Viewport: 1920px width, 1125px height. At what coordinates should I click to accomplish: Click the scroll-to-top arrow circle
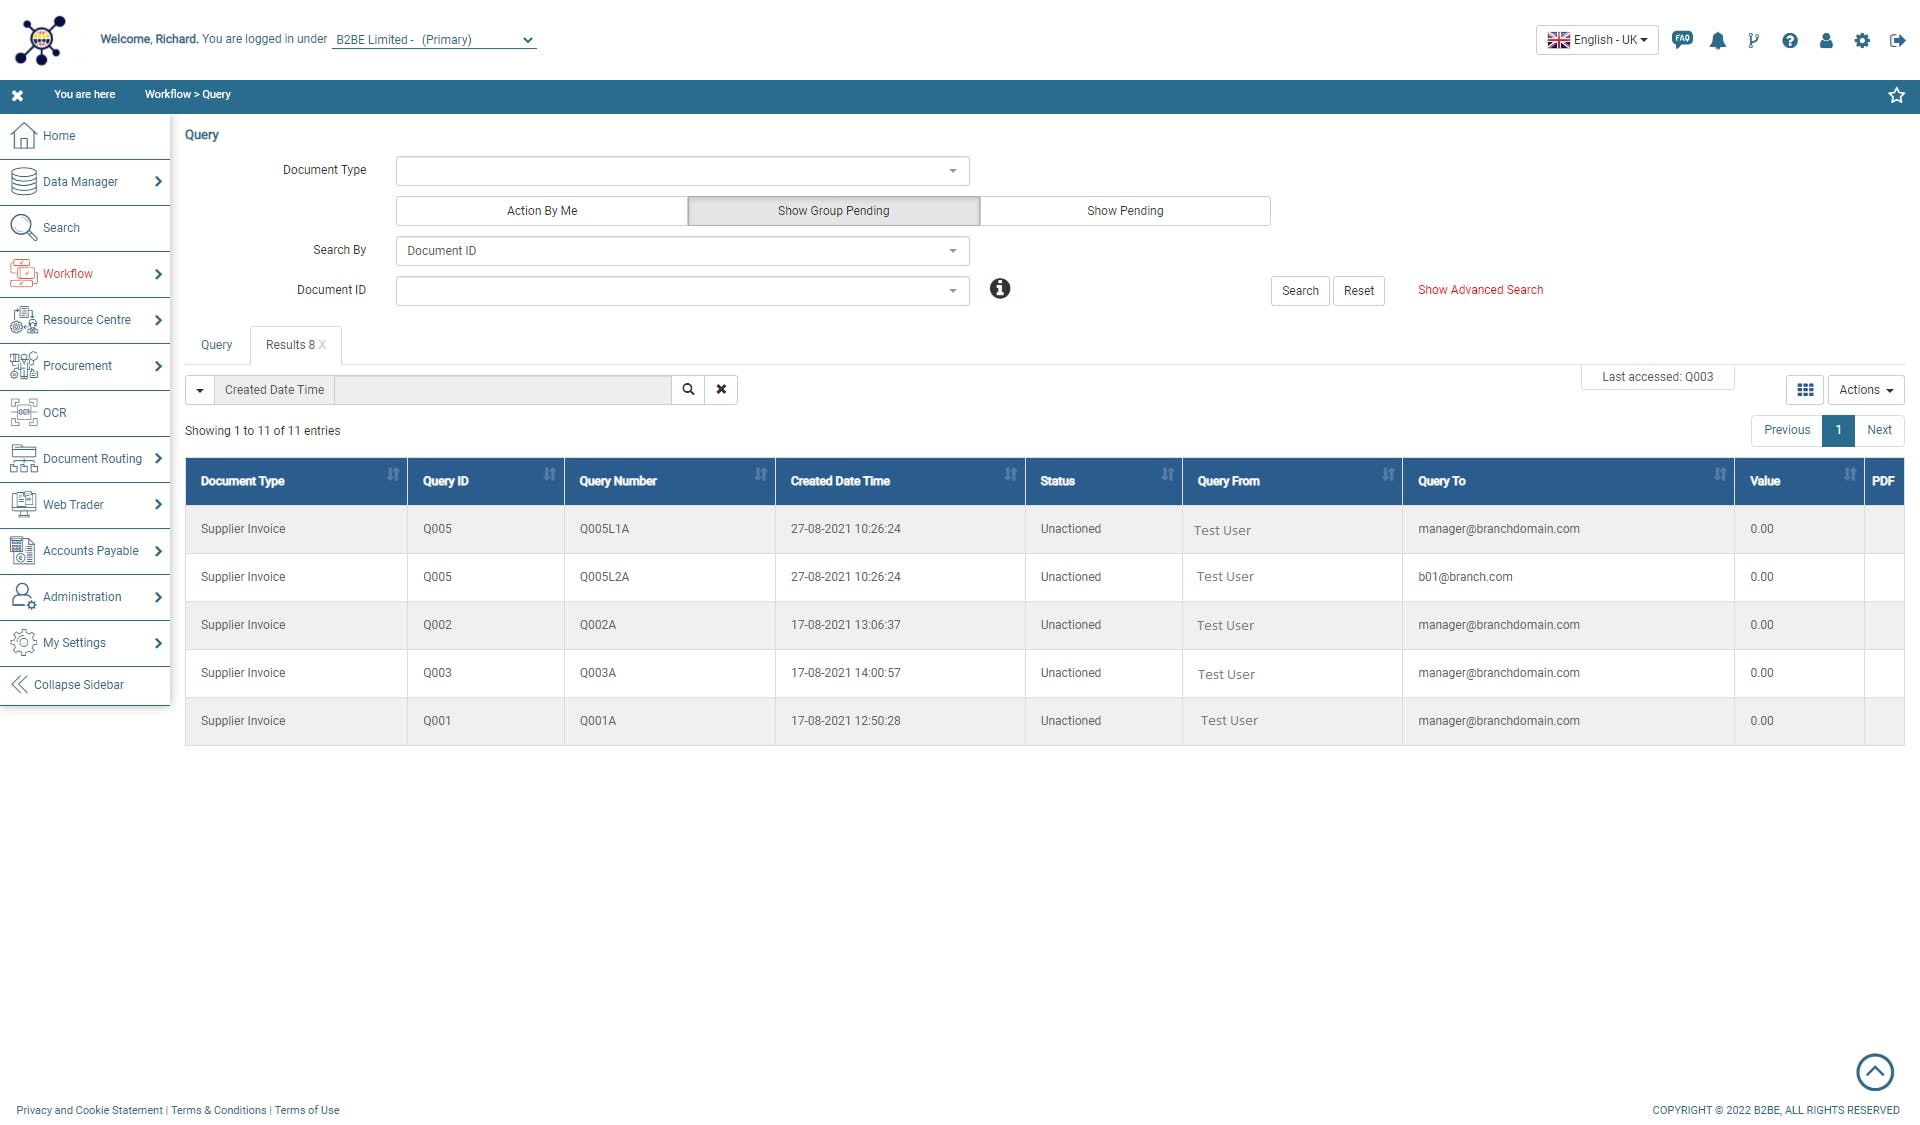[1875, 1072]
